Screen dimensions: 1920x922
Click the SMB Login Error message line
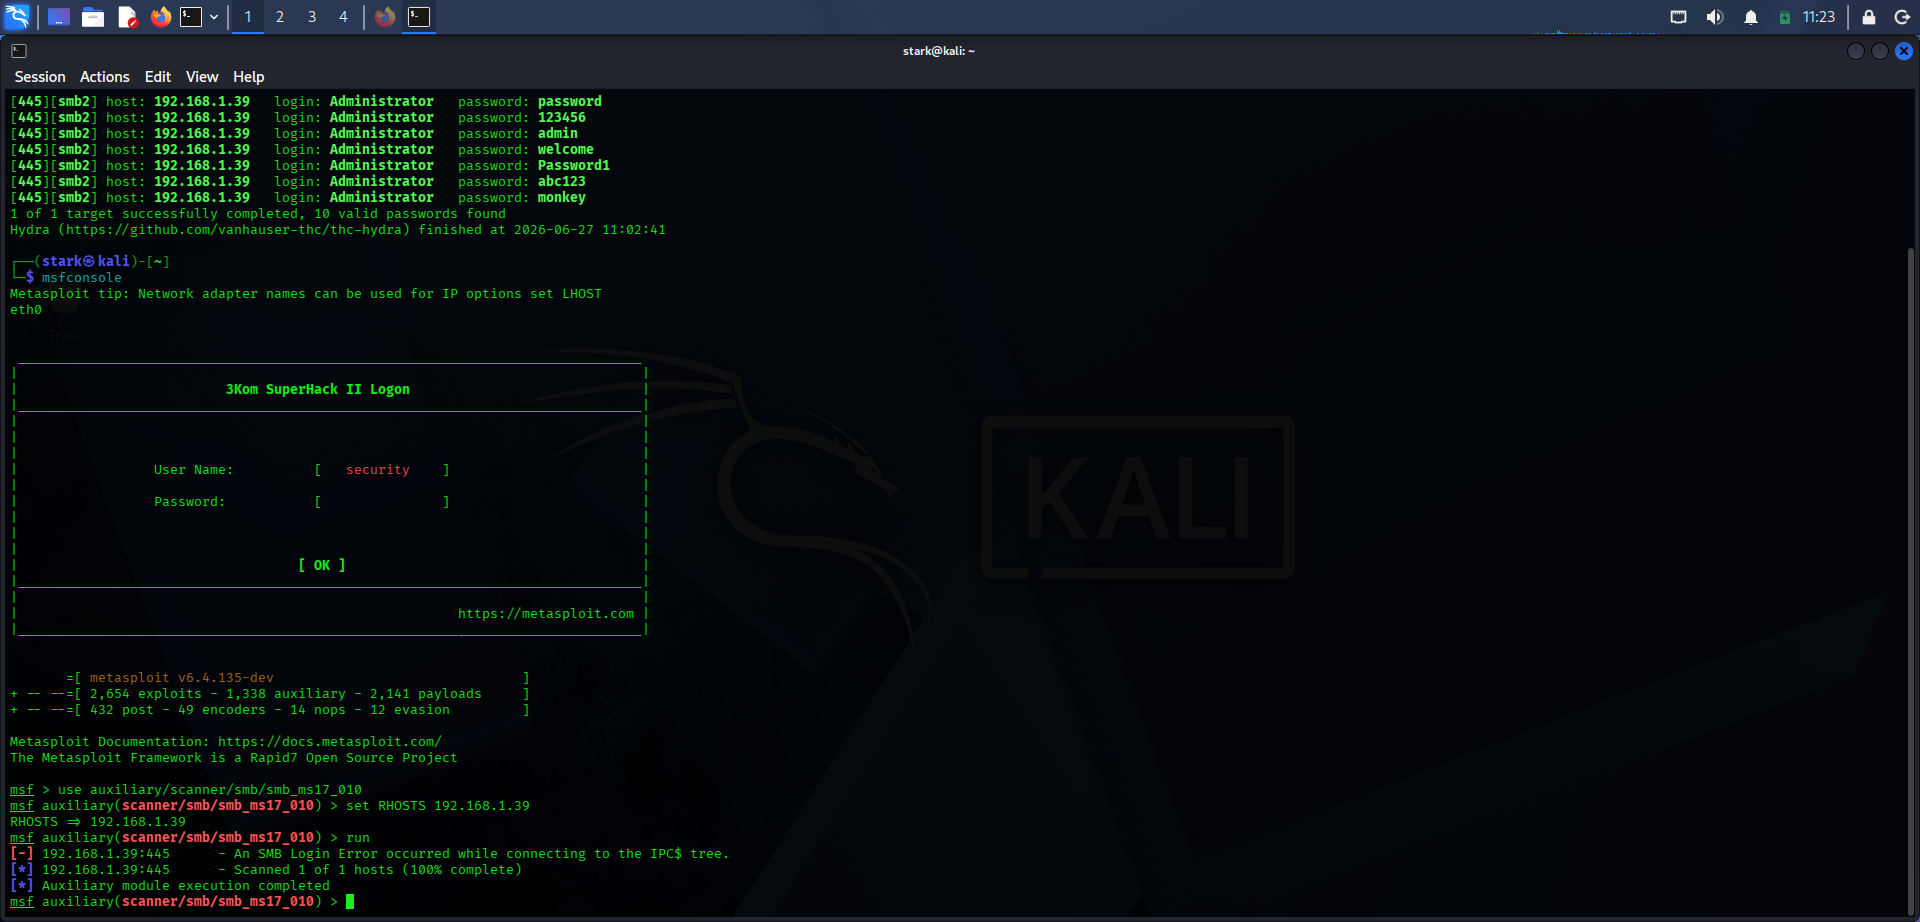370,854
